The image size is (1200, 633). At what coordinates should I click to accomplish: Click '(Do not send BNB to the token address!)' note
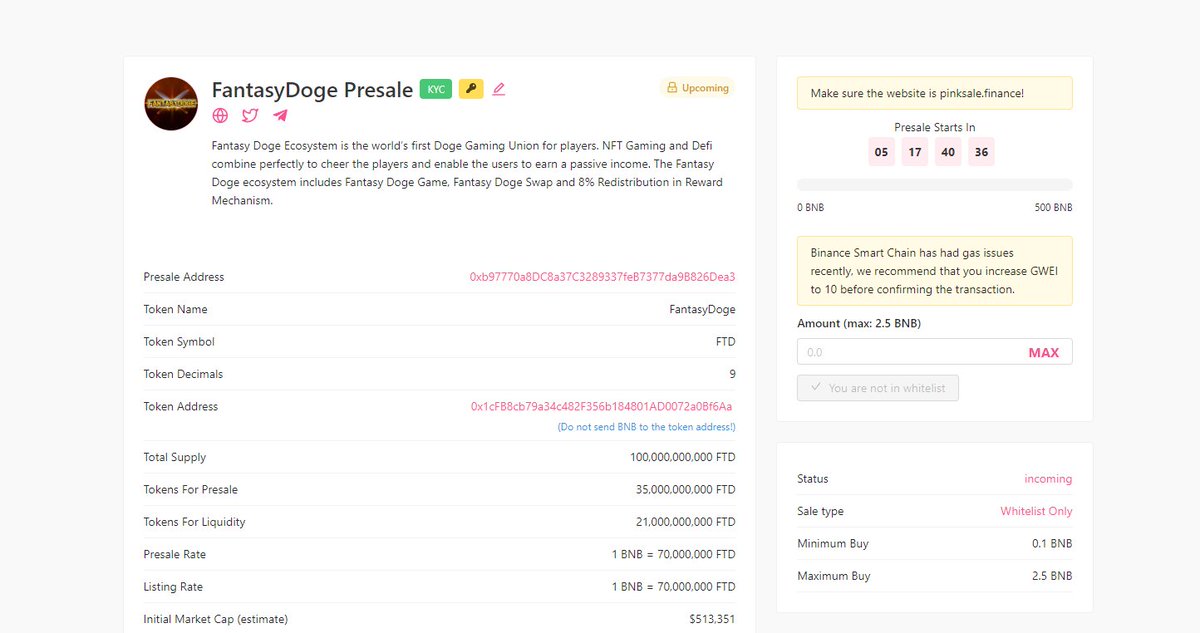point(646,427)
